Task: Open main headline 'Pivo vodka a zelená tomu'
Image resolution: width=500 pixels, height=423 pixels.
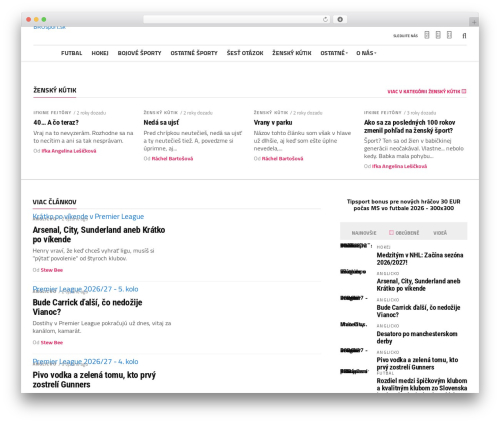Action: coord(94,380)
